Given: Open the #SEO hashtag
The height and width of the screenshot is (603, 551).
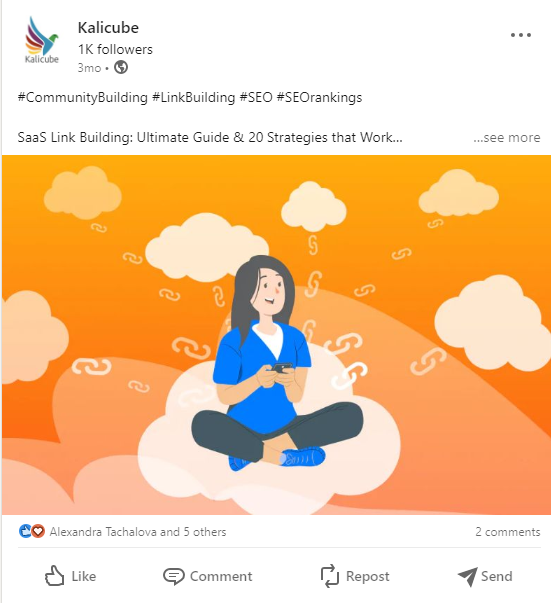Looking at the screenshot, I should (256, 97).
